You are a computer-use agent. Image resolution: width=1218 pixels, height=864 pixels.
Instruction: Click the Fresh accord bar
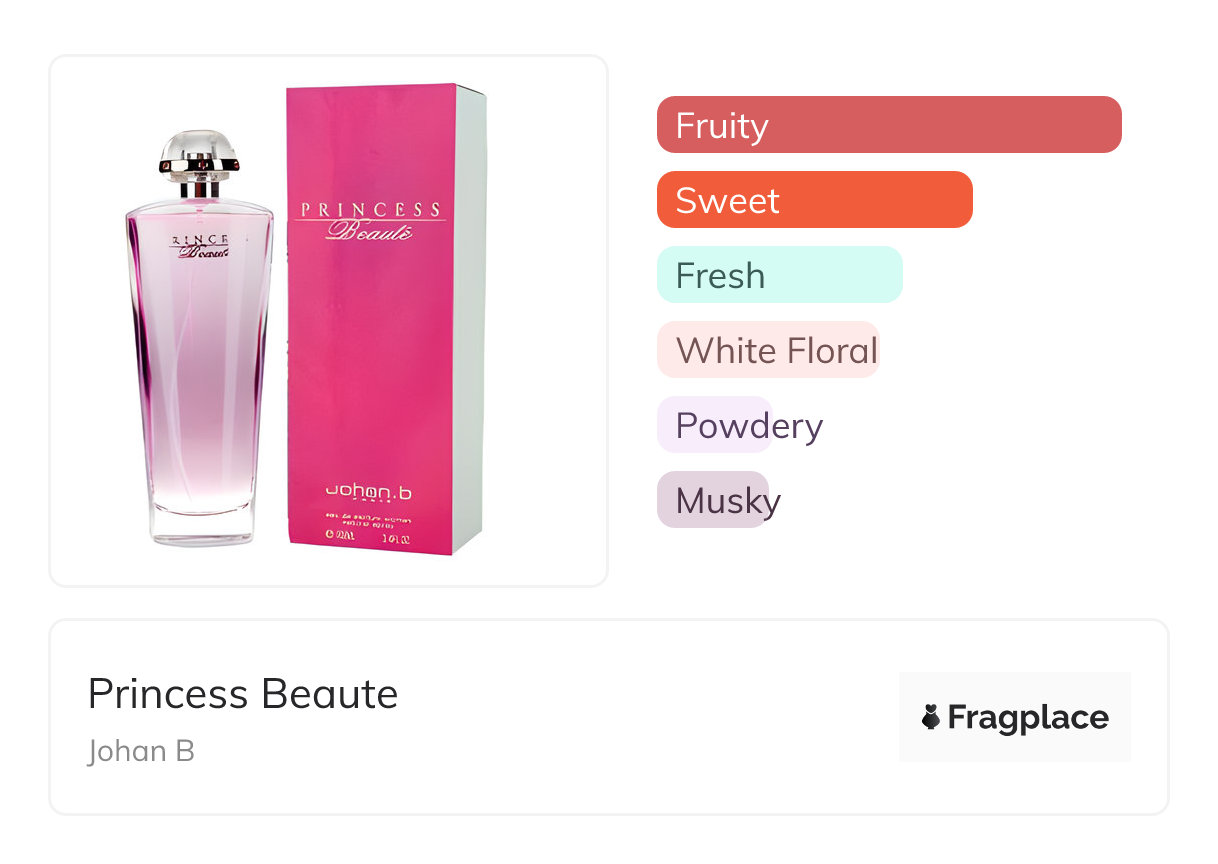click(779, 275)
